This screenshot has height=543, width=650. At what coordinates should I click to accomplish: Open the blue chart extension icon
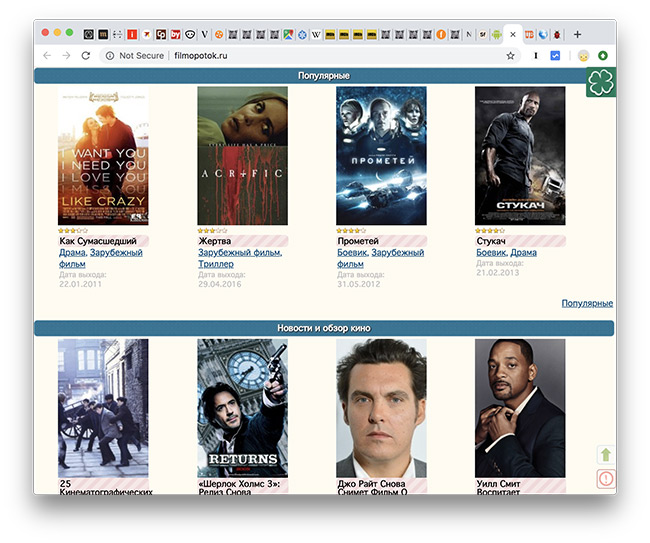click(x=555, y=56)
